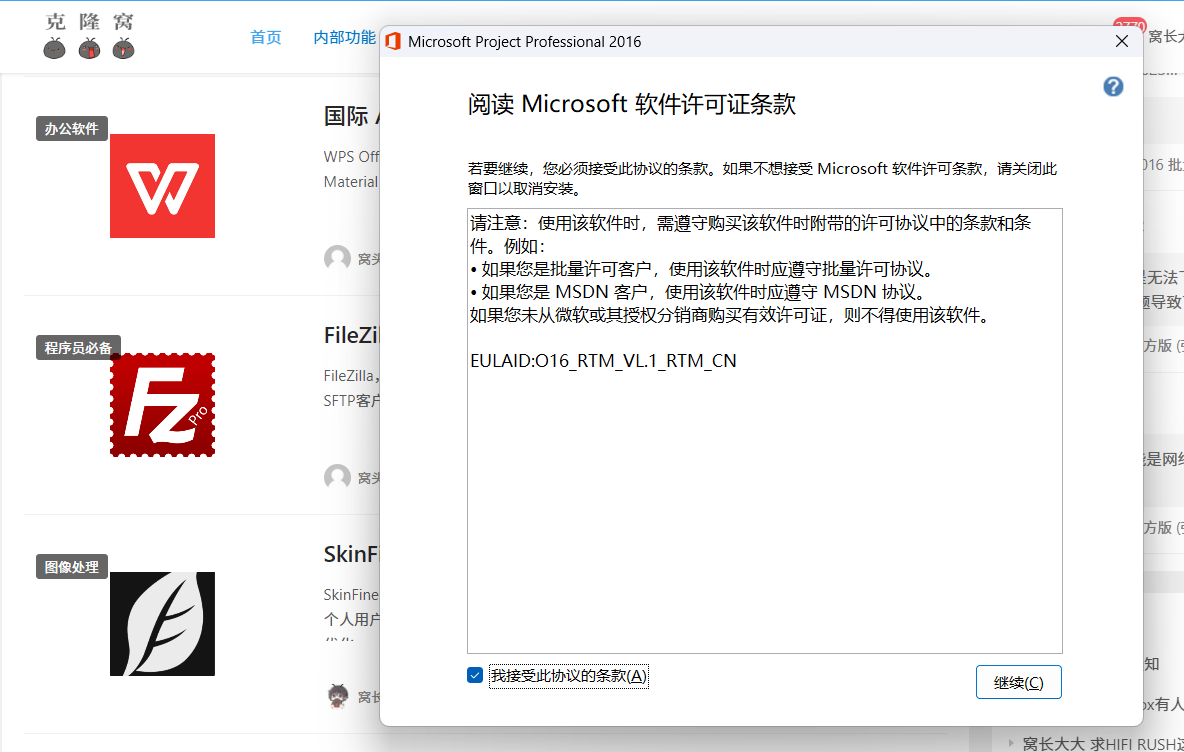Image resolution: width=1184 pixels, height=752 pixels.
Task: Click inside the license terms text box
Action: (764, 430)
